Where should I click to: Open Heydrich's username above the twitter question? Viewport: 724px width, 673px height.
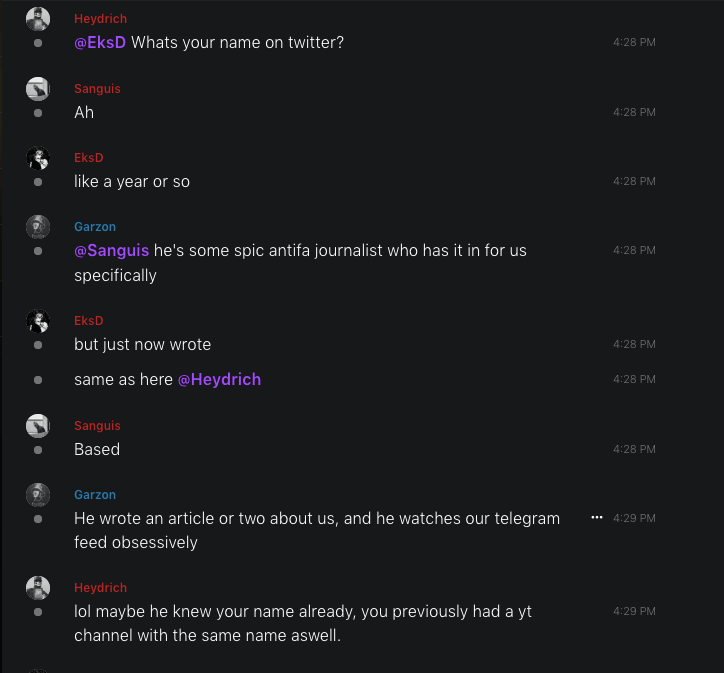(100, 19)
